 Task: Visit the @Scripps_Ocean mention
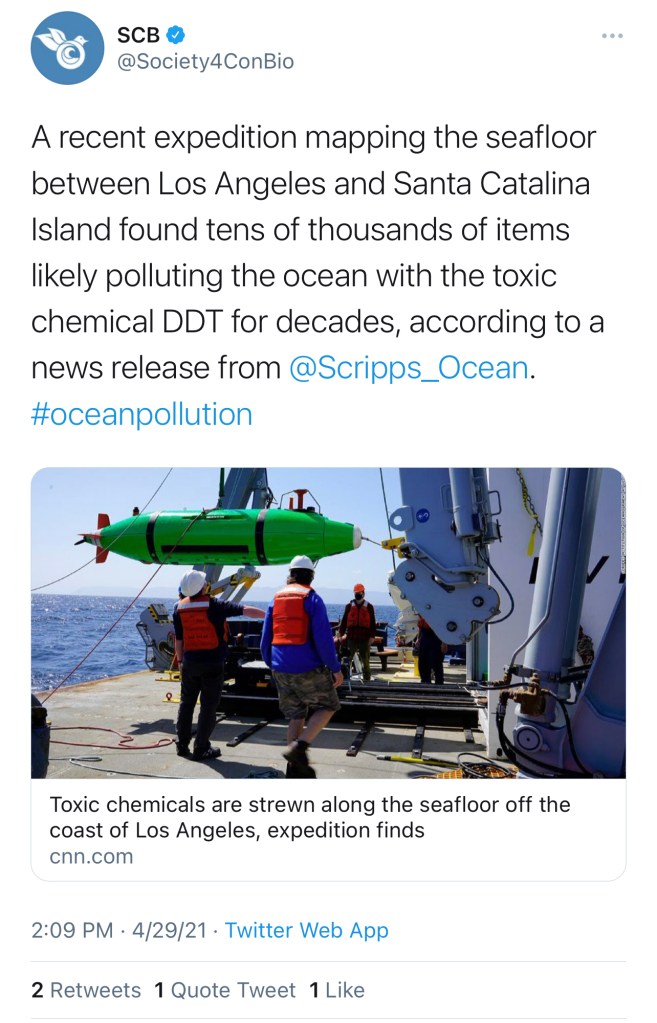408,368
